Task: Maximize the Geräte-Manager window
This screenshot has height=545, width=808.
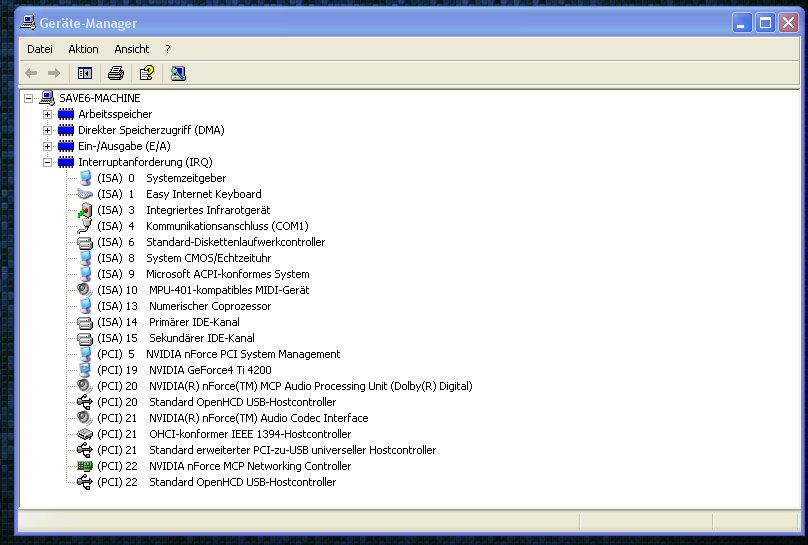Action: (x=765, y=23)
